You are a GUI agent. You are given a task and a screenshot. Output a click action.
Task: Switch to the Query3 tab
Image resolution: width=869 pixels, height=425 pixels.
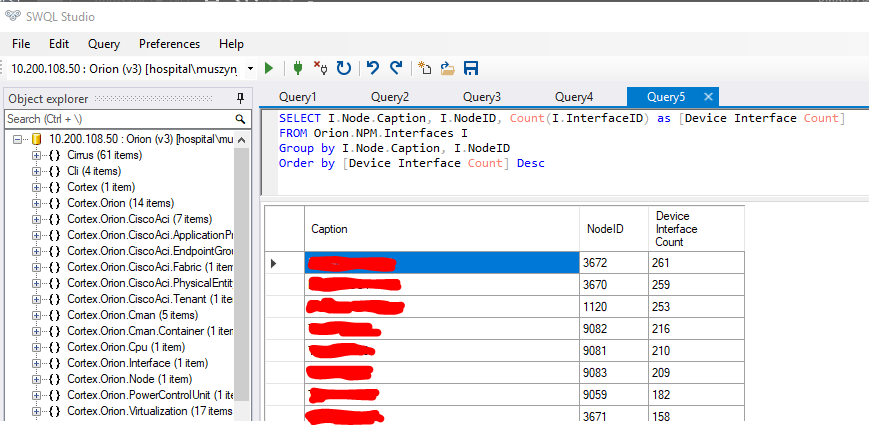pyautogui.click(x=482, y=97)
